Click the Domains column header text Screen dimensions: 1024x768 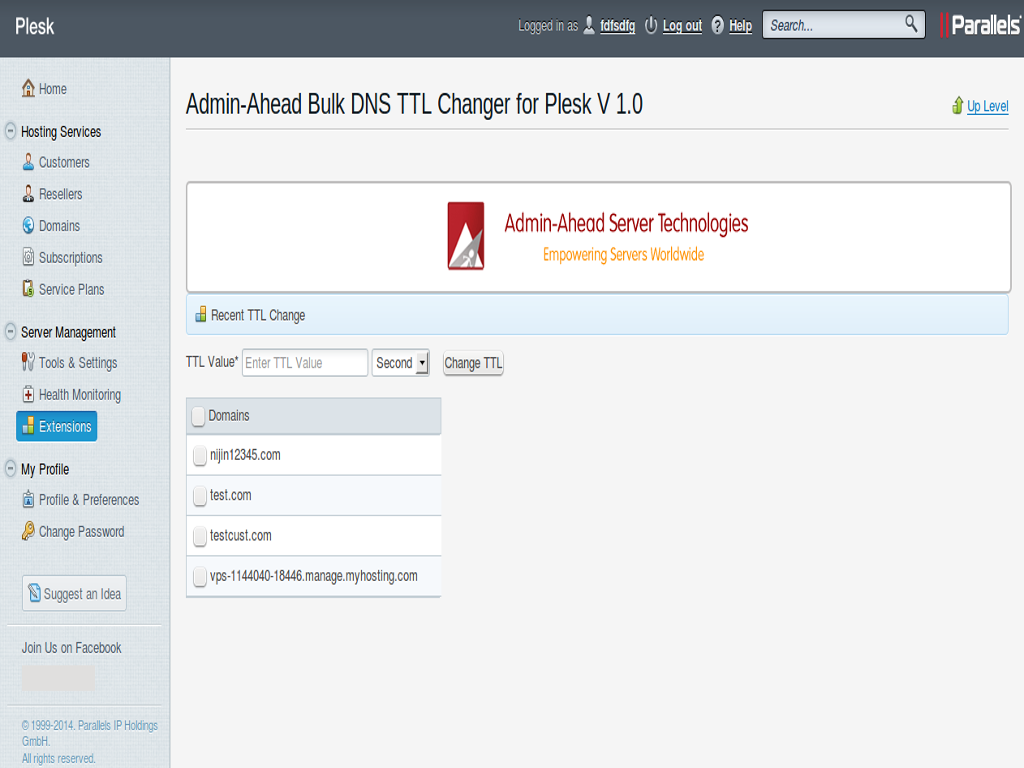(229, 415)
